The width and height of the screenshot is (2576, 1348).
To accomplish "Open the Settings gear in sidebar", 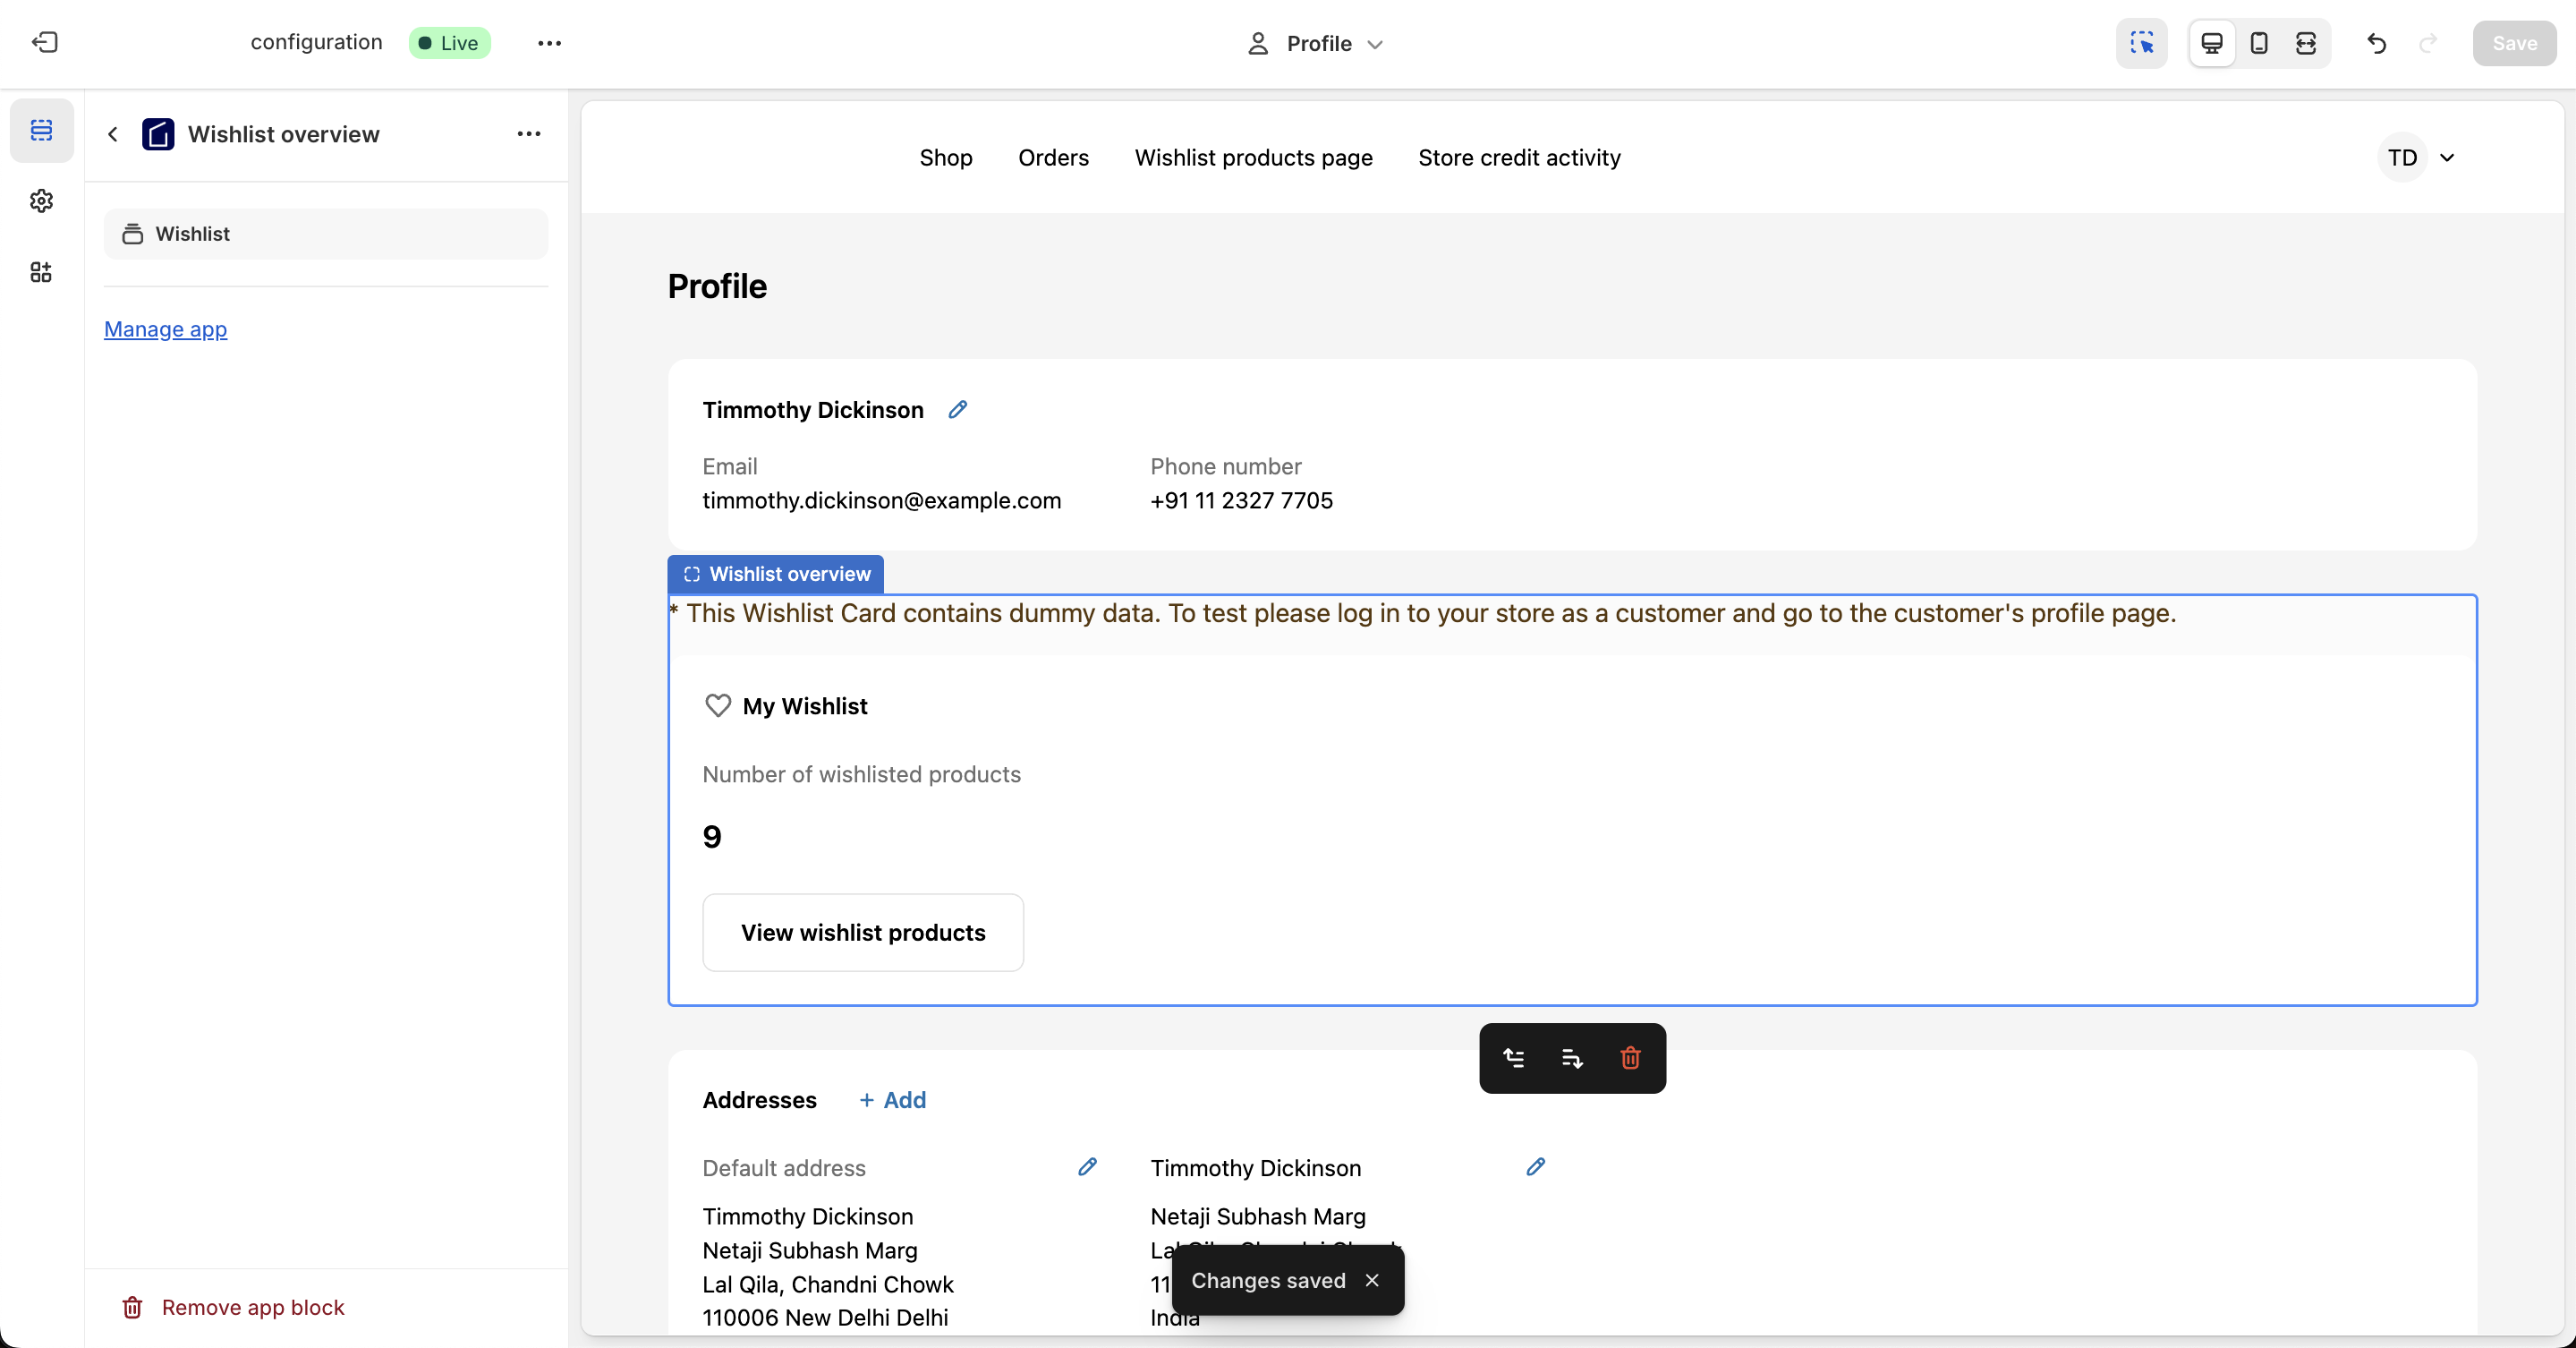I will pyautogui.click(x=41, y=201).
